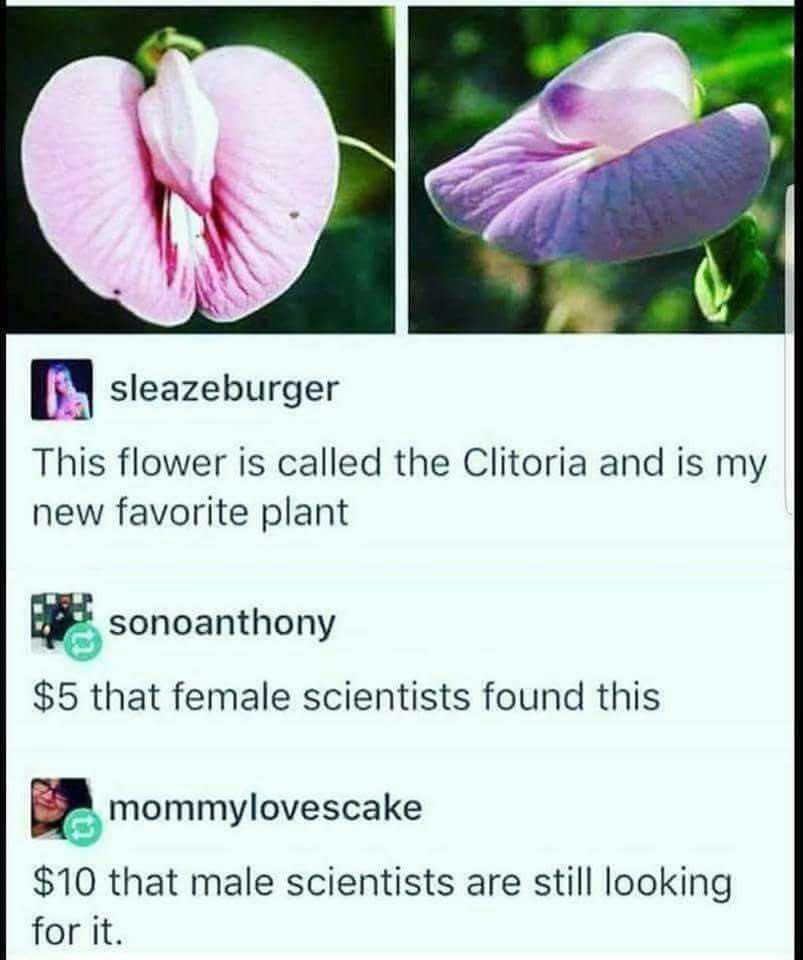
Task: Click the words "for it." in last comment
Action: (x=73, y=931)
